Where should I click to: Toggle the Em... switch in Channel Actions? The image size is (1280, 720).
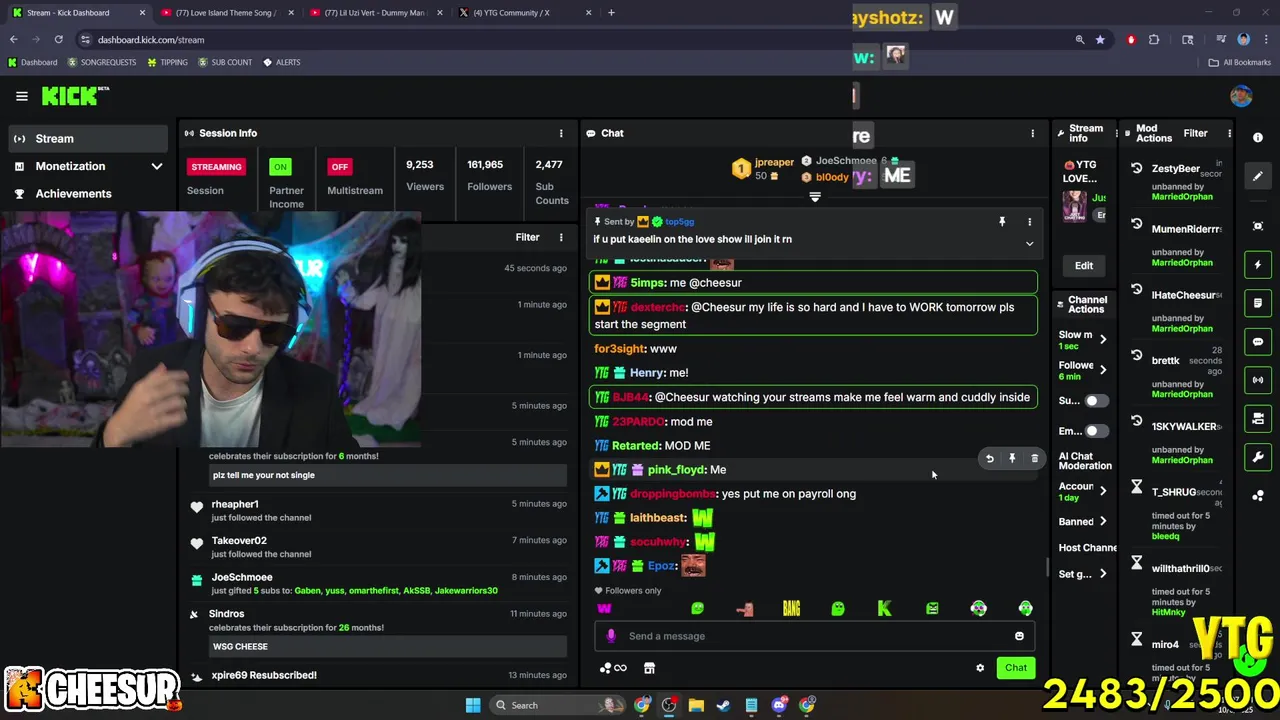click(x=1097, y=431)
